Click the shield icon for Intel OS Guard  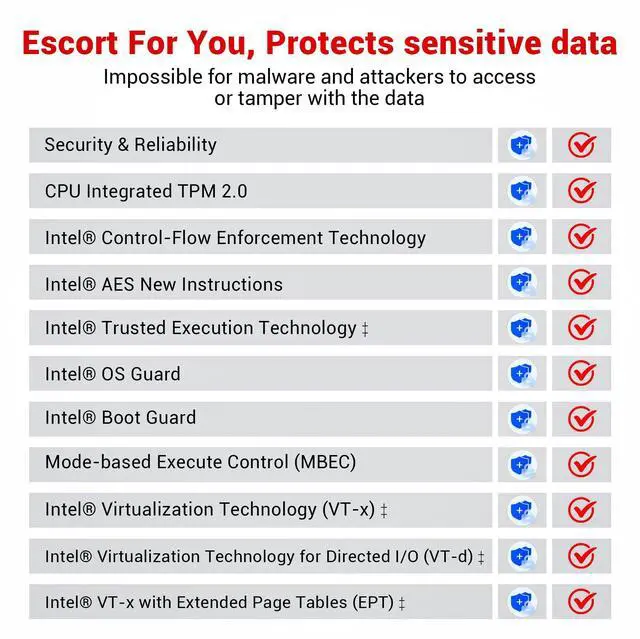click(521, 374)
